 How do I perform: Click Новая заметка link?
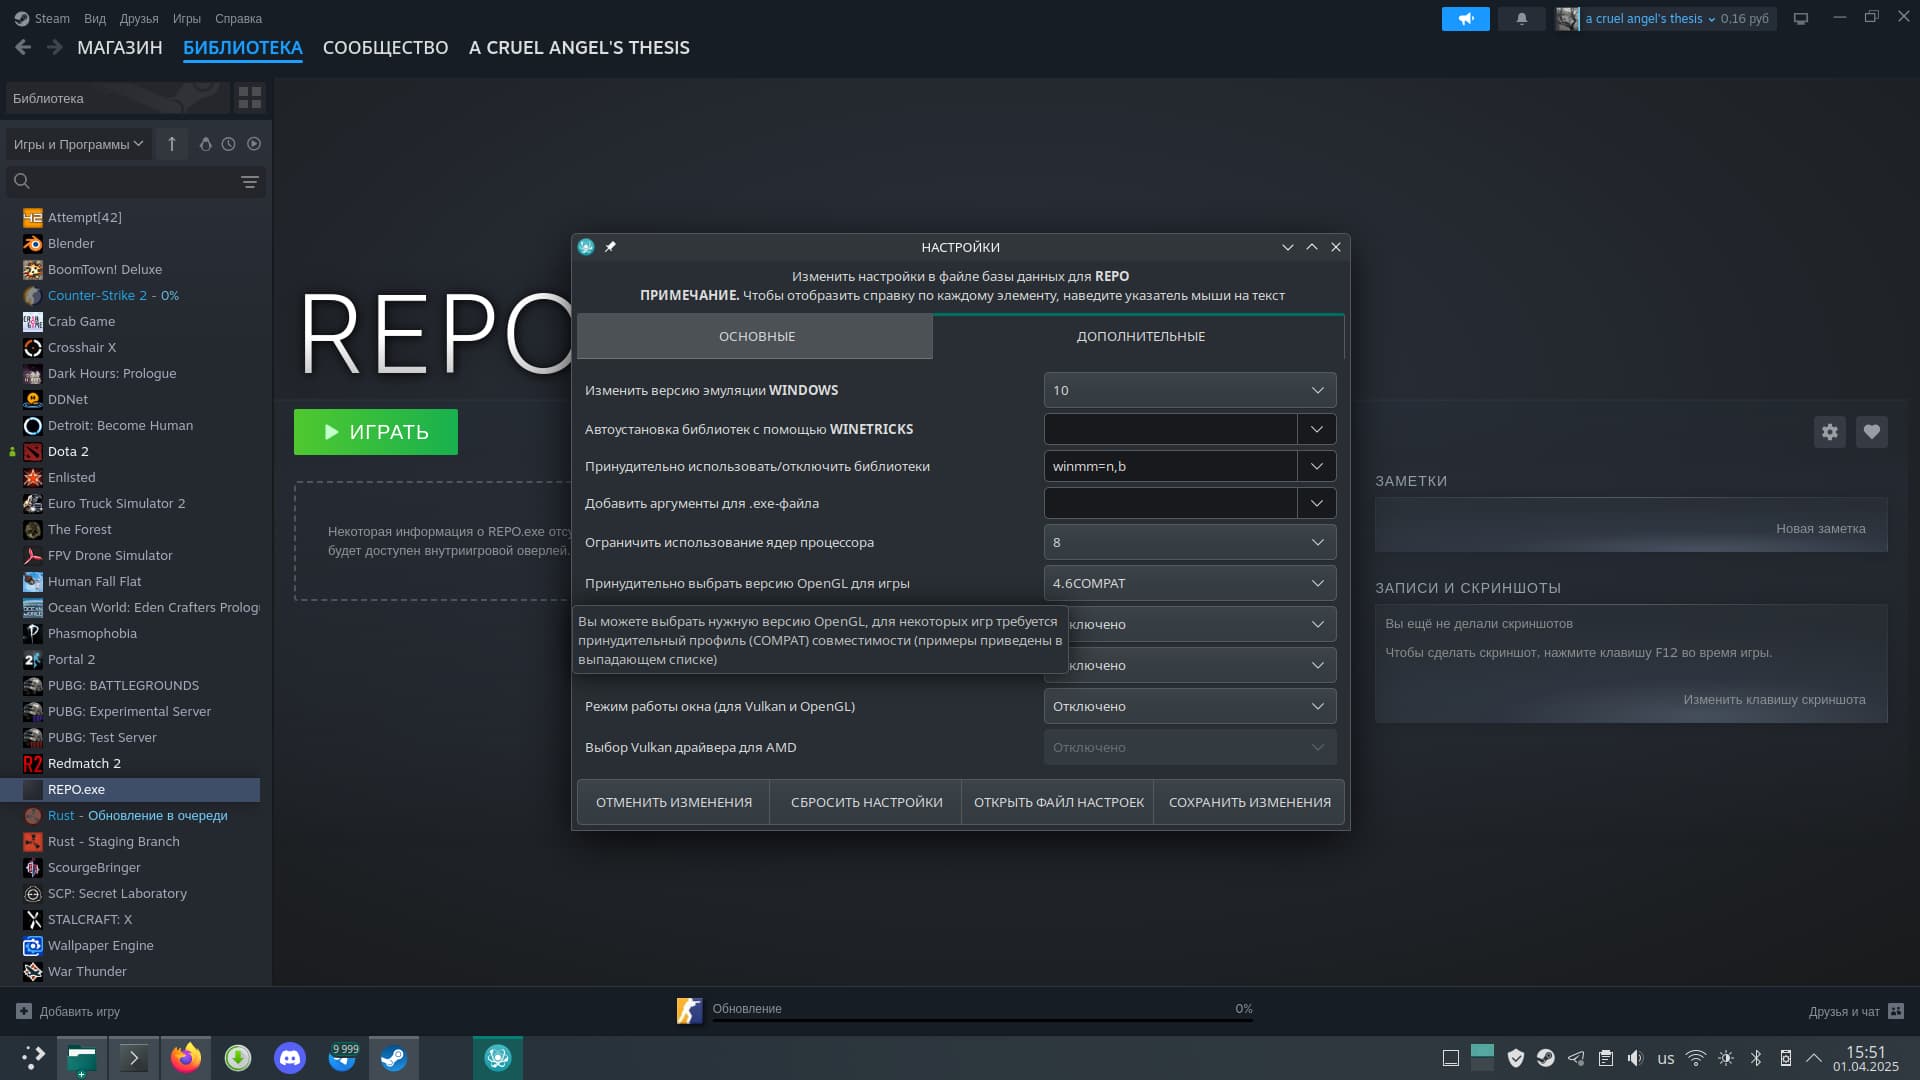point(1820,528)
